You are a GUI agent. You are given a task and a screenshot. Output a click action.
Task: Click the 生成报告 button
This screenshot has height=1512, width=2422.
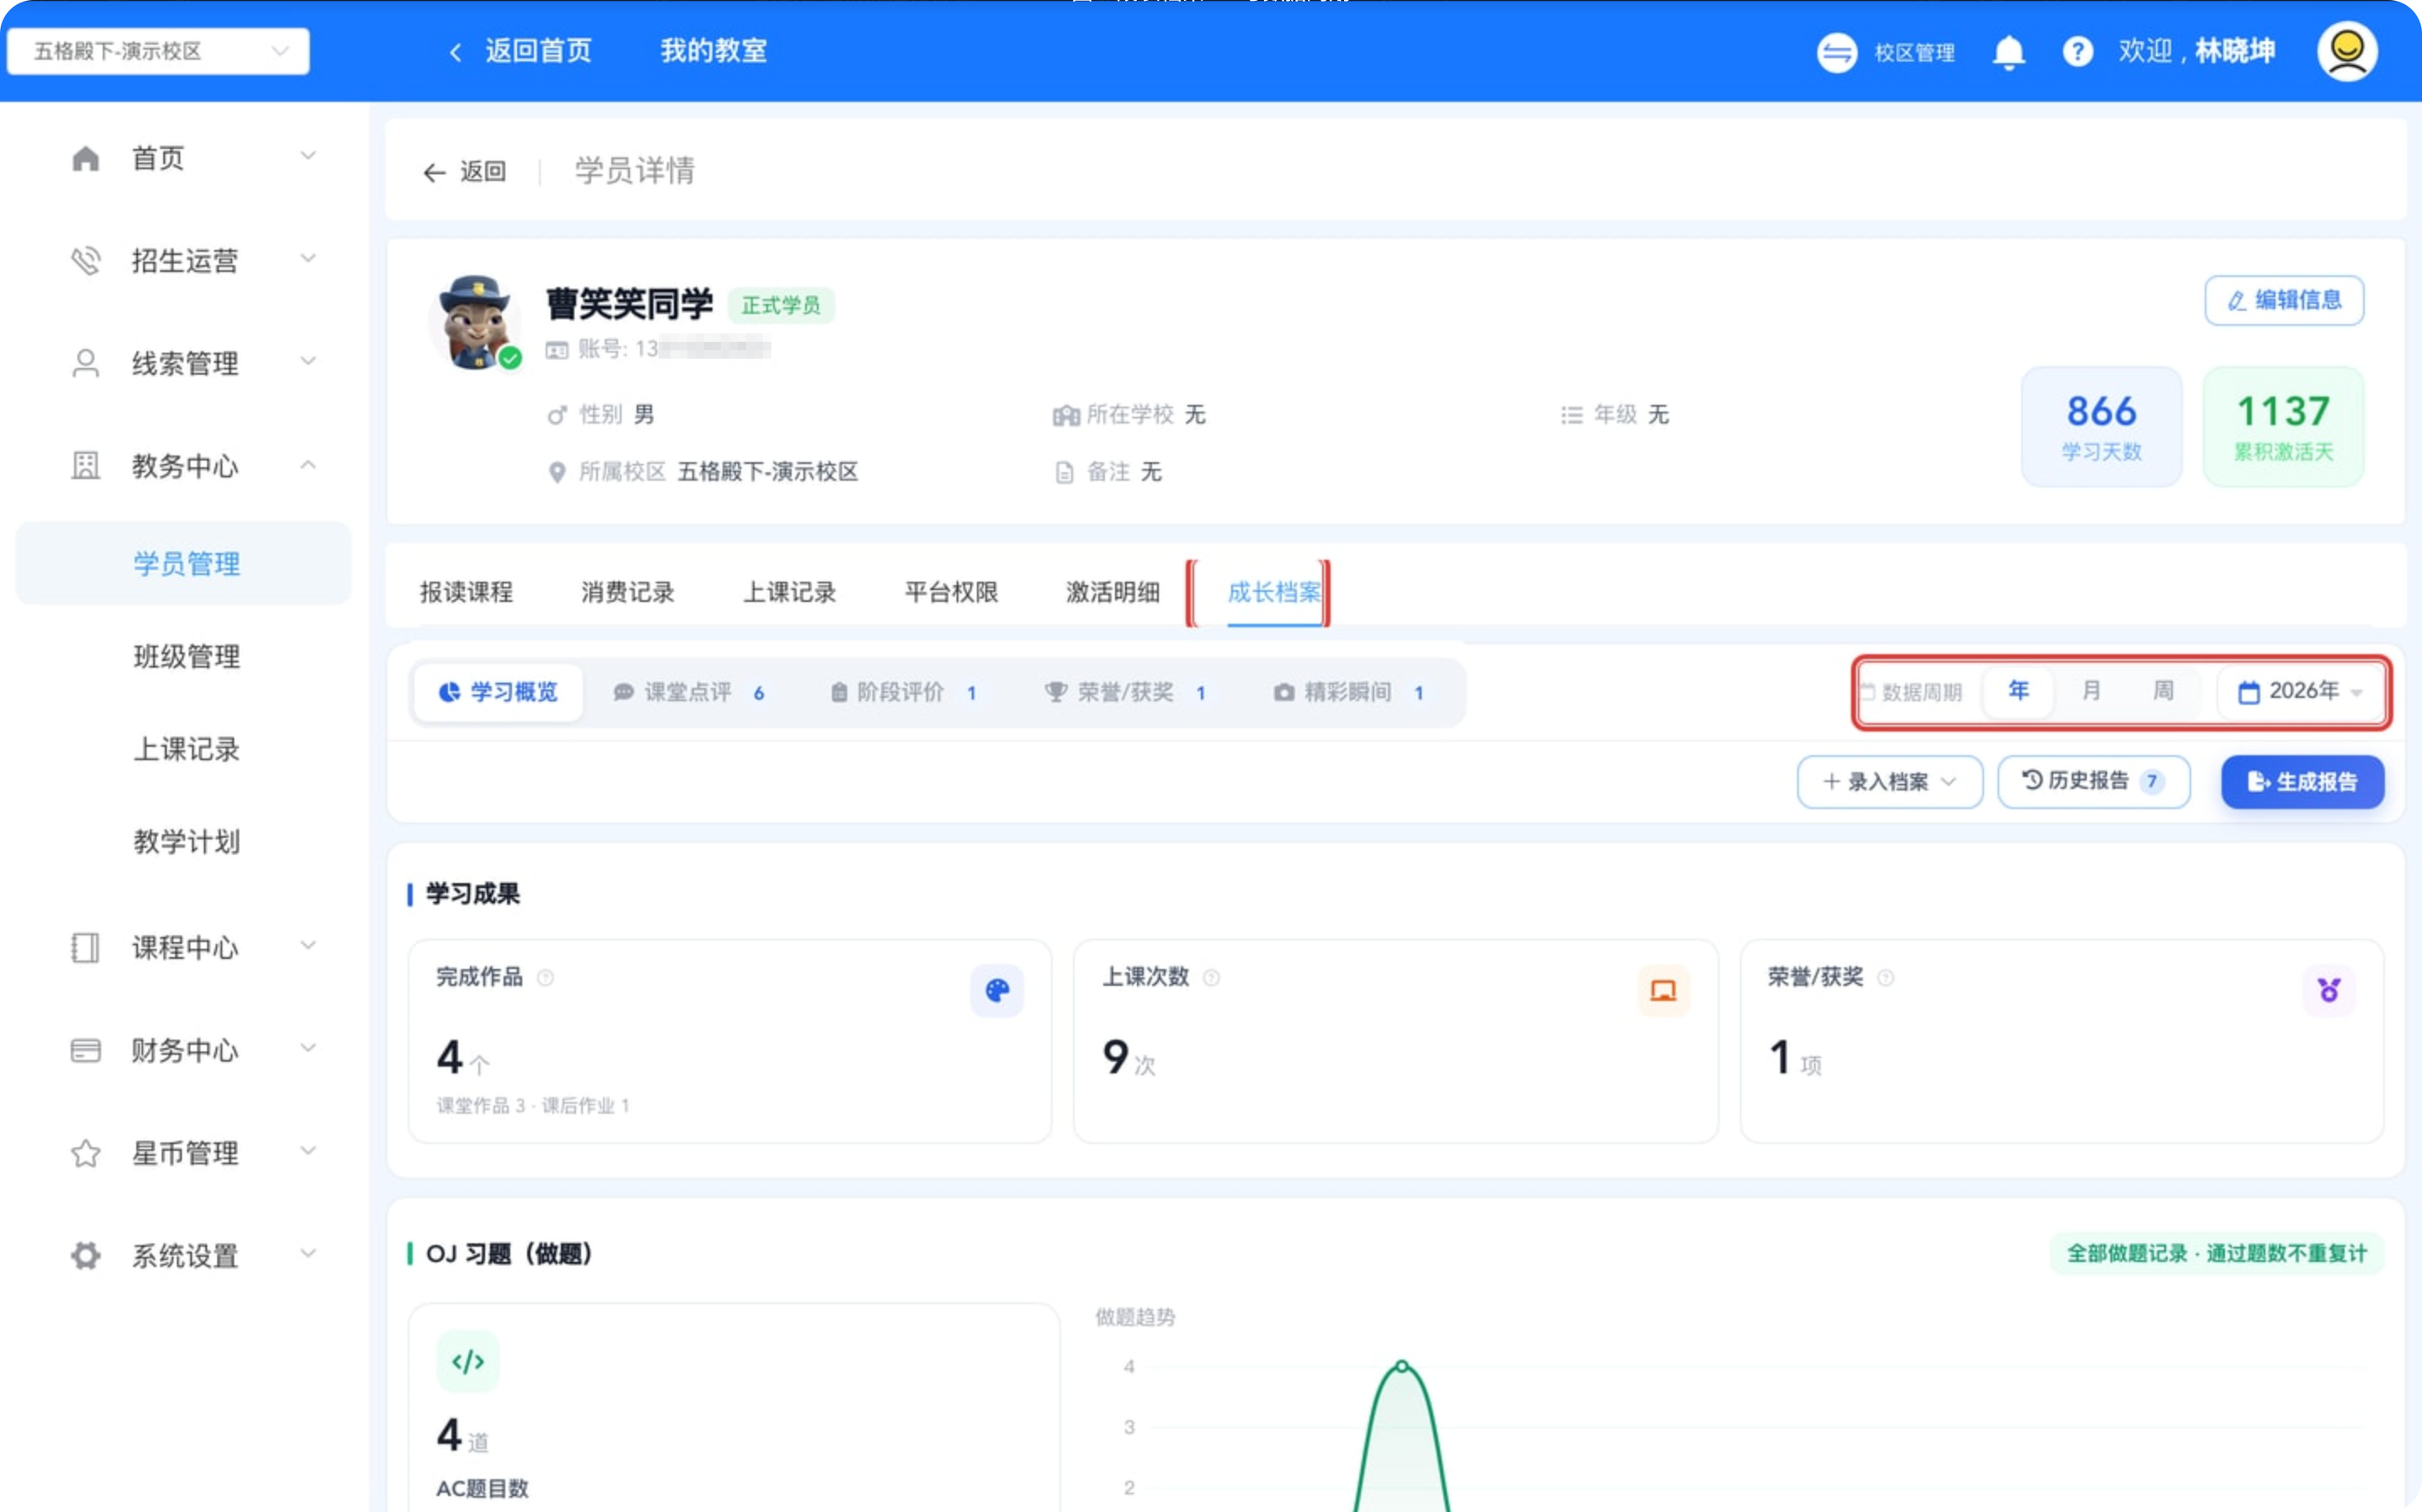coord(2302,782)
